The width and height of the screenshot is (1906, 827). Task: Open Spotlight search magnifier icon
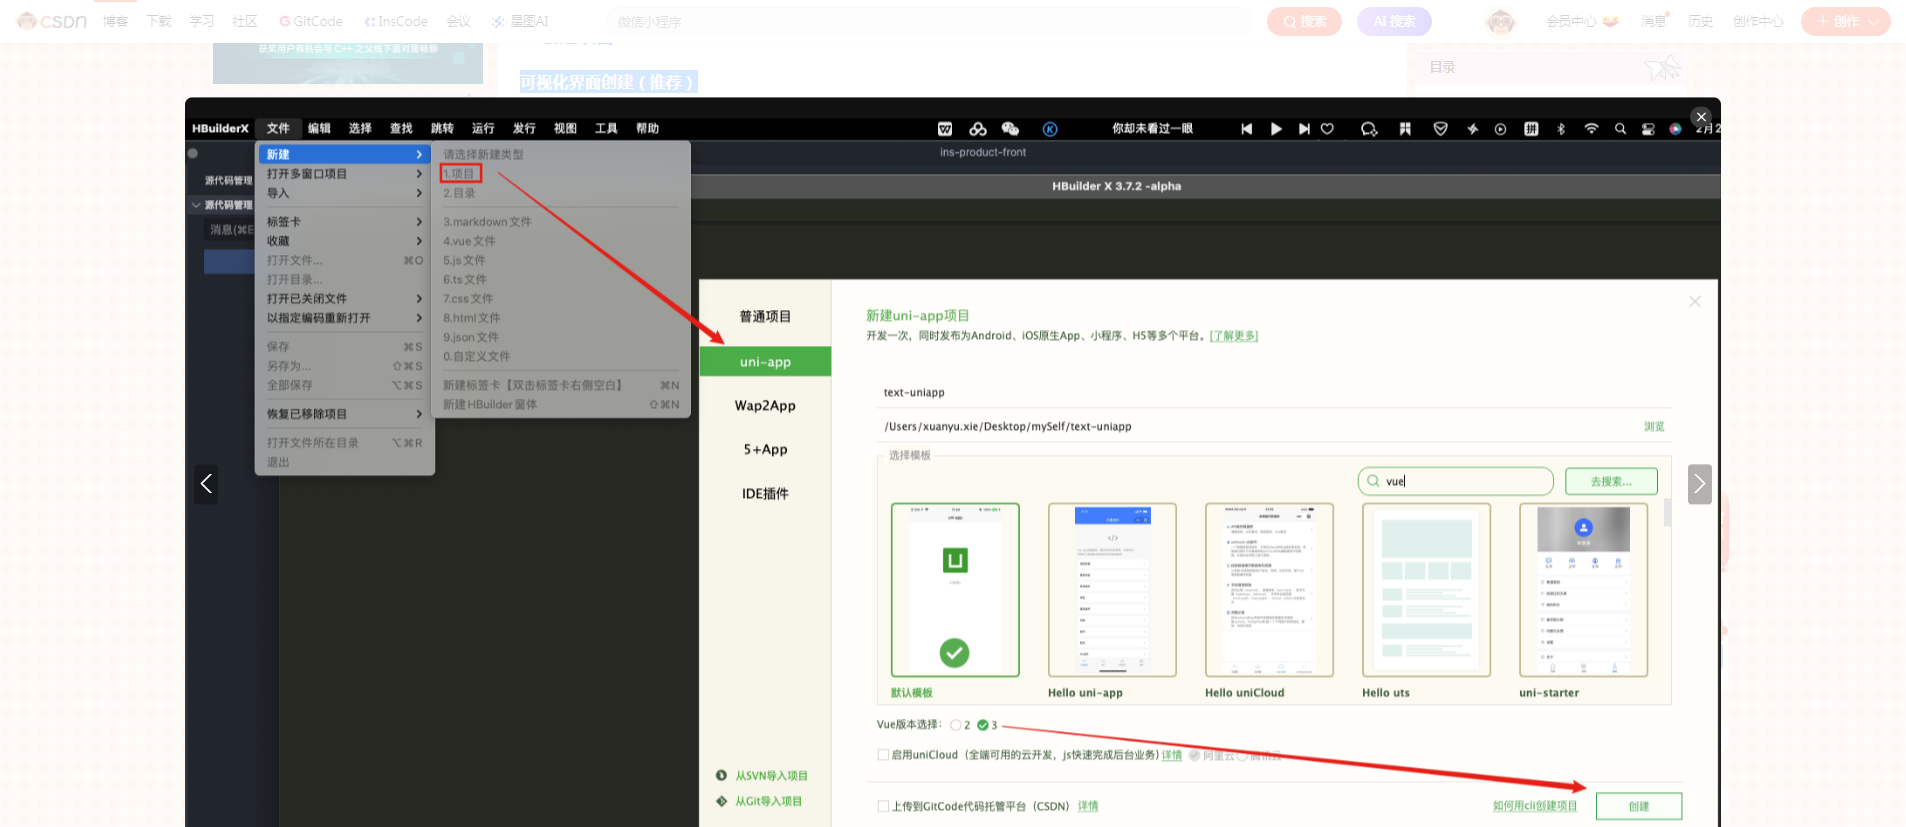1620,129
